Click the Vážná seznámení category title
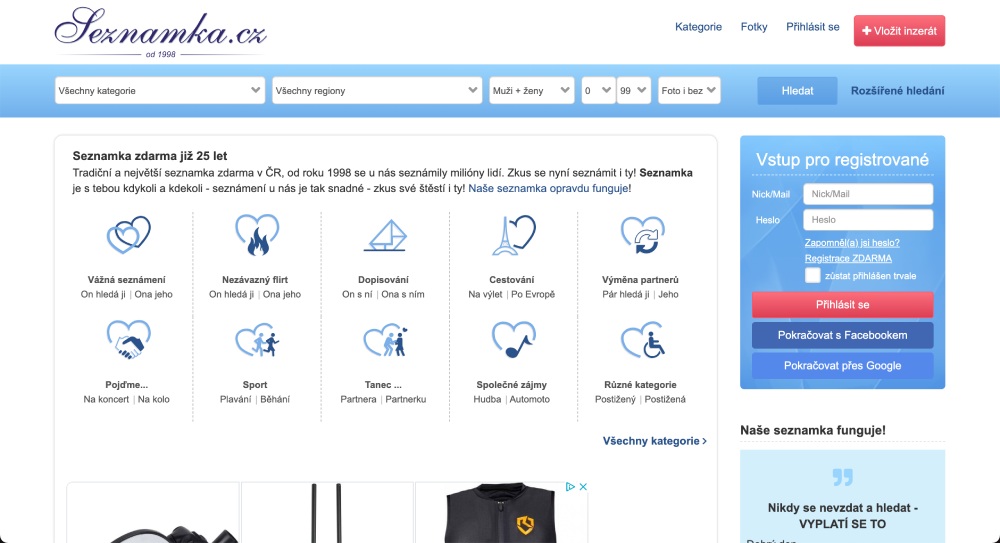1000x543 pixels. [x=126, y=279]
